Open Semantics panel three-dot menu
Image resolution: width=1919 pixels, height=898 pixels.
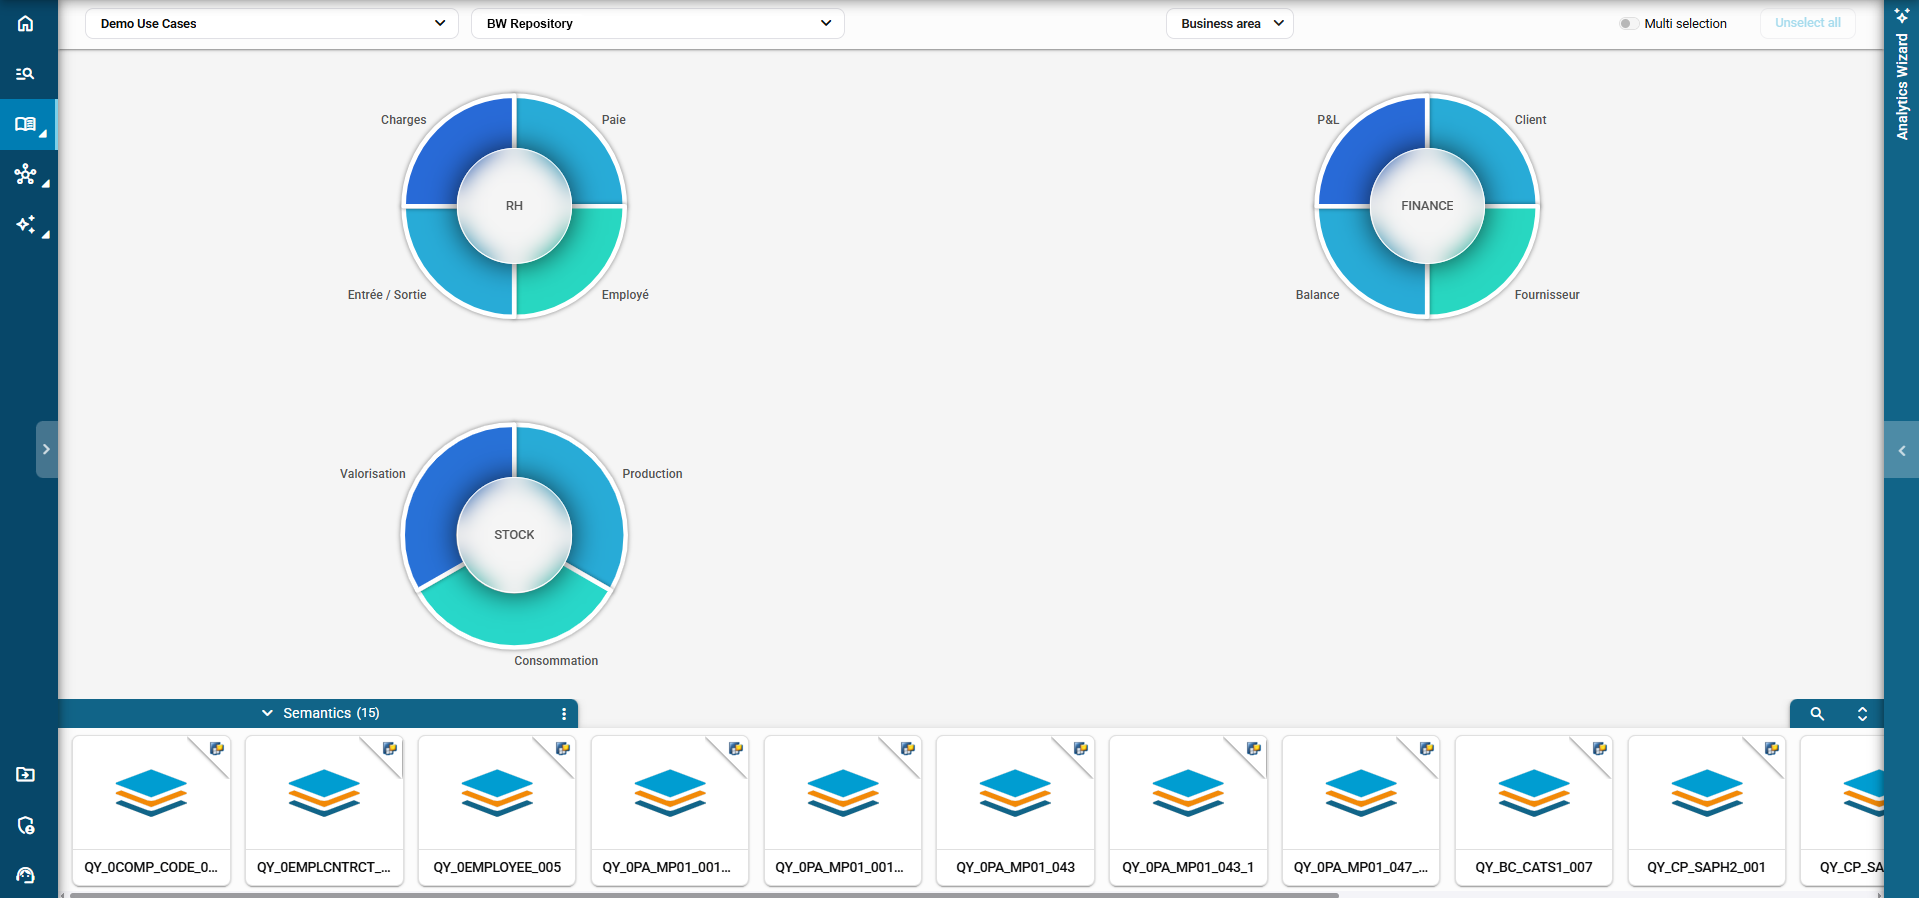click(564, 714)
